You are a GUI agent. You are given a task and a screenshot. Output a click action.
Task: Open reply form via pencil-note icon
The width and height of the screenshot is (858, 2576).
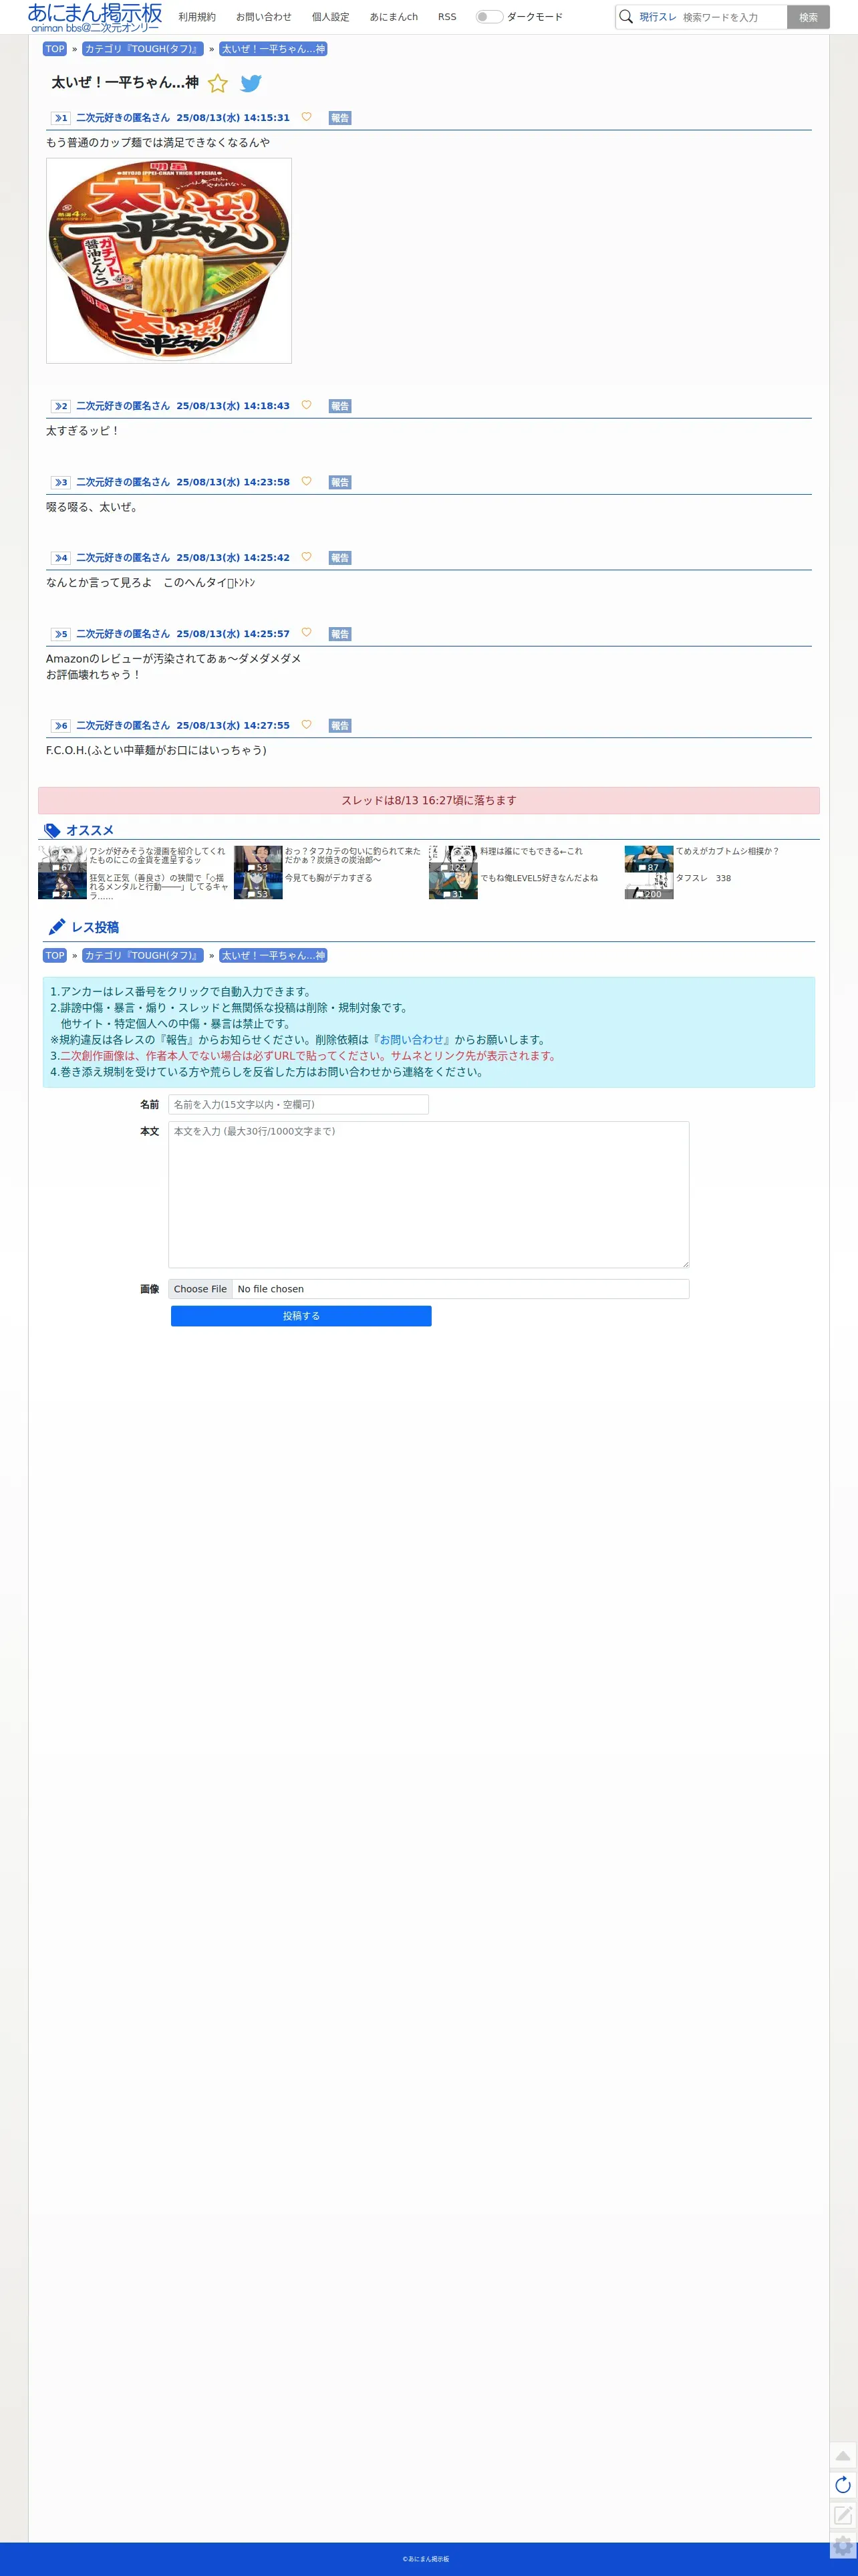click(843, 2515)
